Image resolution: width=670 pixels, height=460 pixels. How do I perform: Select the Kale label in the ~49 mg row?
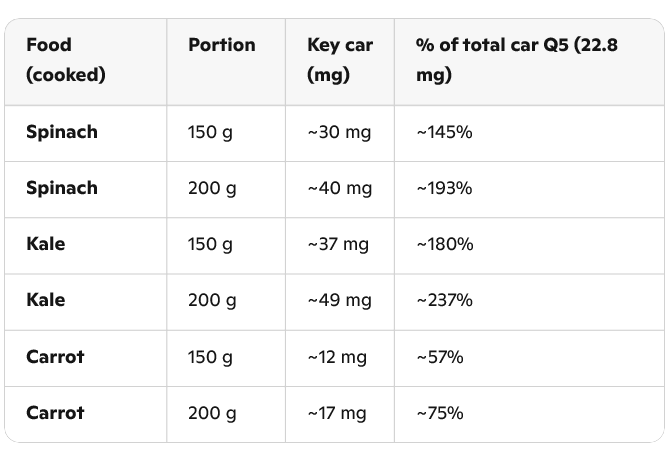pos(45,300)
